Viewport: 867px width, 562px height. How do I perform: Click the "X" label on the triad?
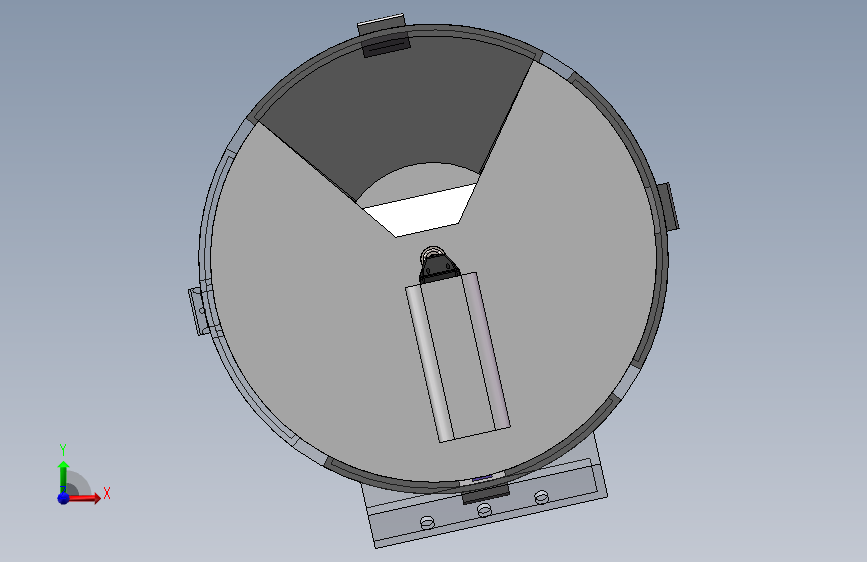pyautogui.click(x=107, y=493)
